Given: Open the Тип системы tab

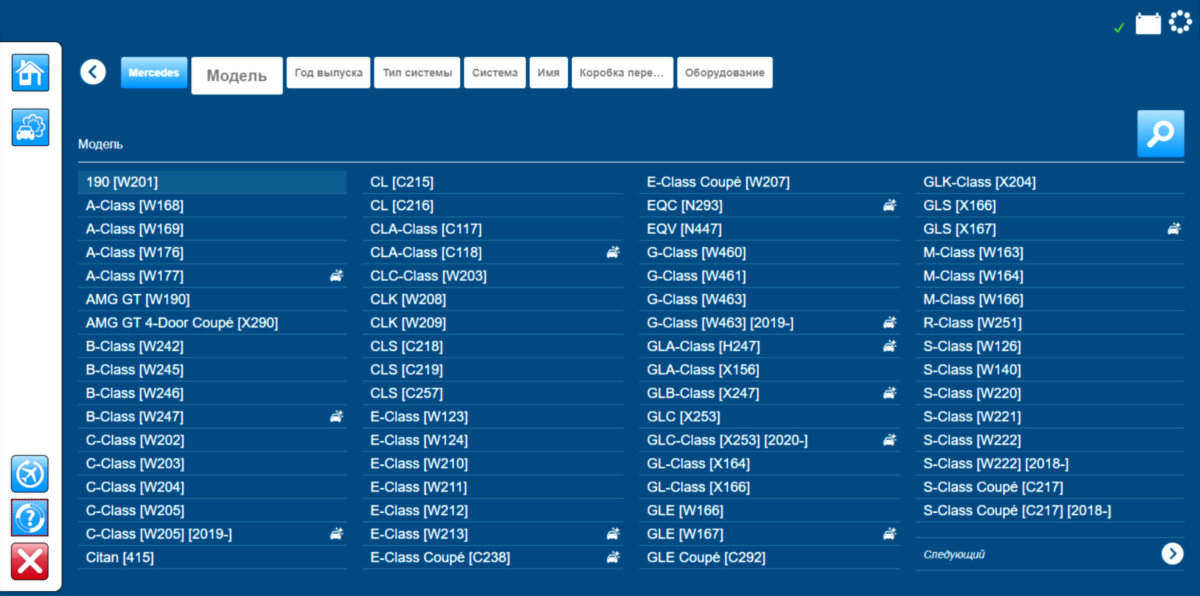Looking at the screenshot, I should (x=417, y=73).
